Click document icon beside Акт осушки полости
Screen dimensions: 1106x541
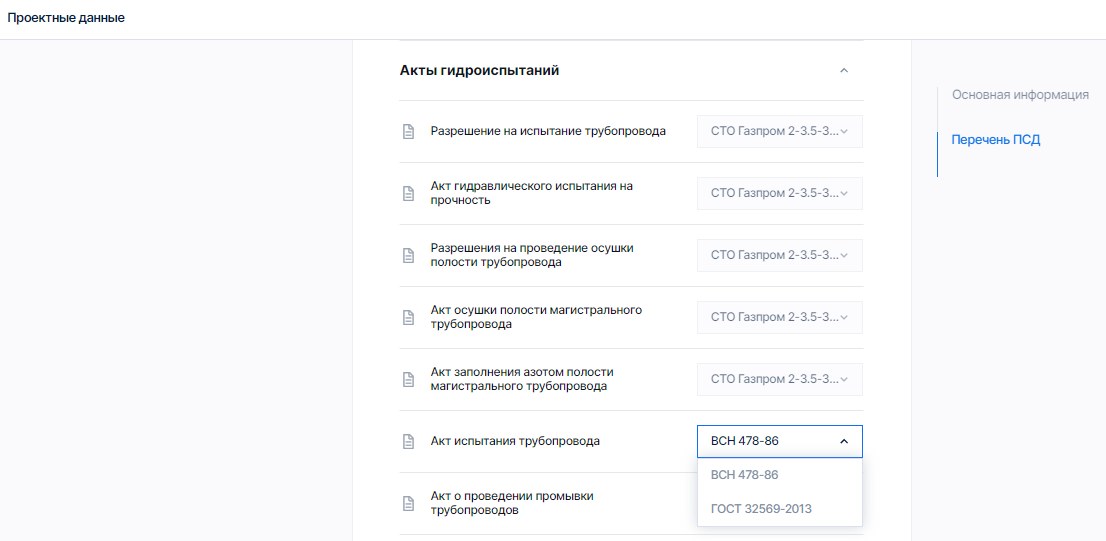(408, 318)
